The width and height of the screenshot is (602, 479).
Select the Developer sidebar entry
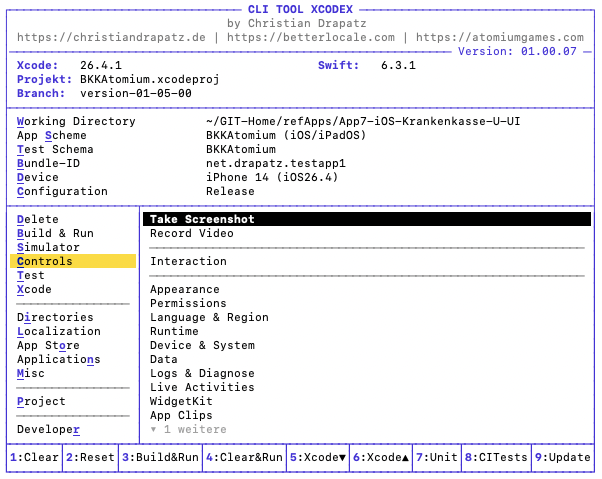click(x=48, y=429)
